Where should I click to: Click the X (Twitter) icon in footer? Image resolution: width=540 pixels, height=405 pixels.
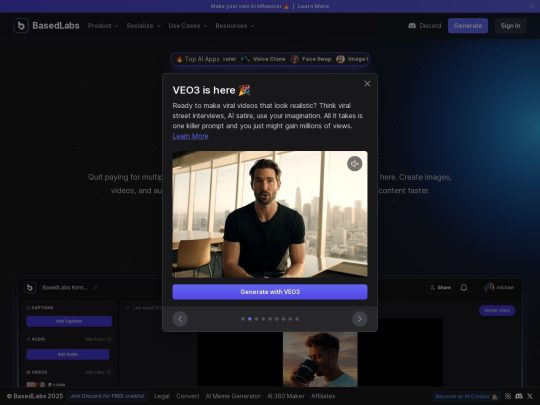click(530, 396)
